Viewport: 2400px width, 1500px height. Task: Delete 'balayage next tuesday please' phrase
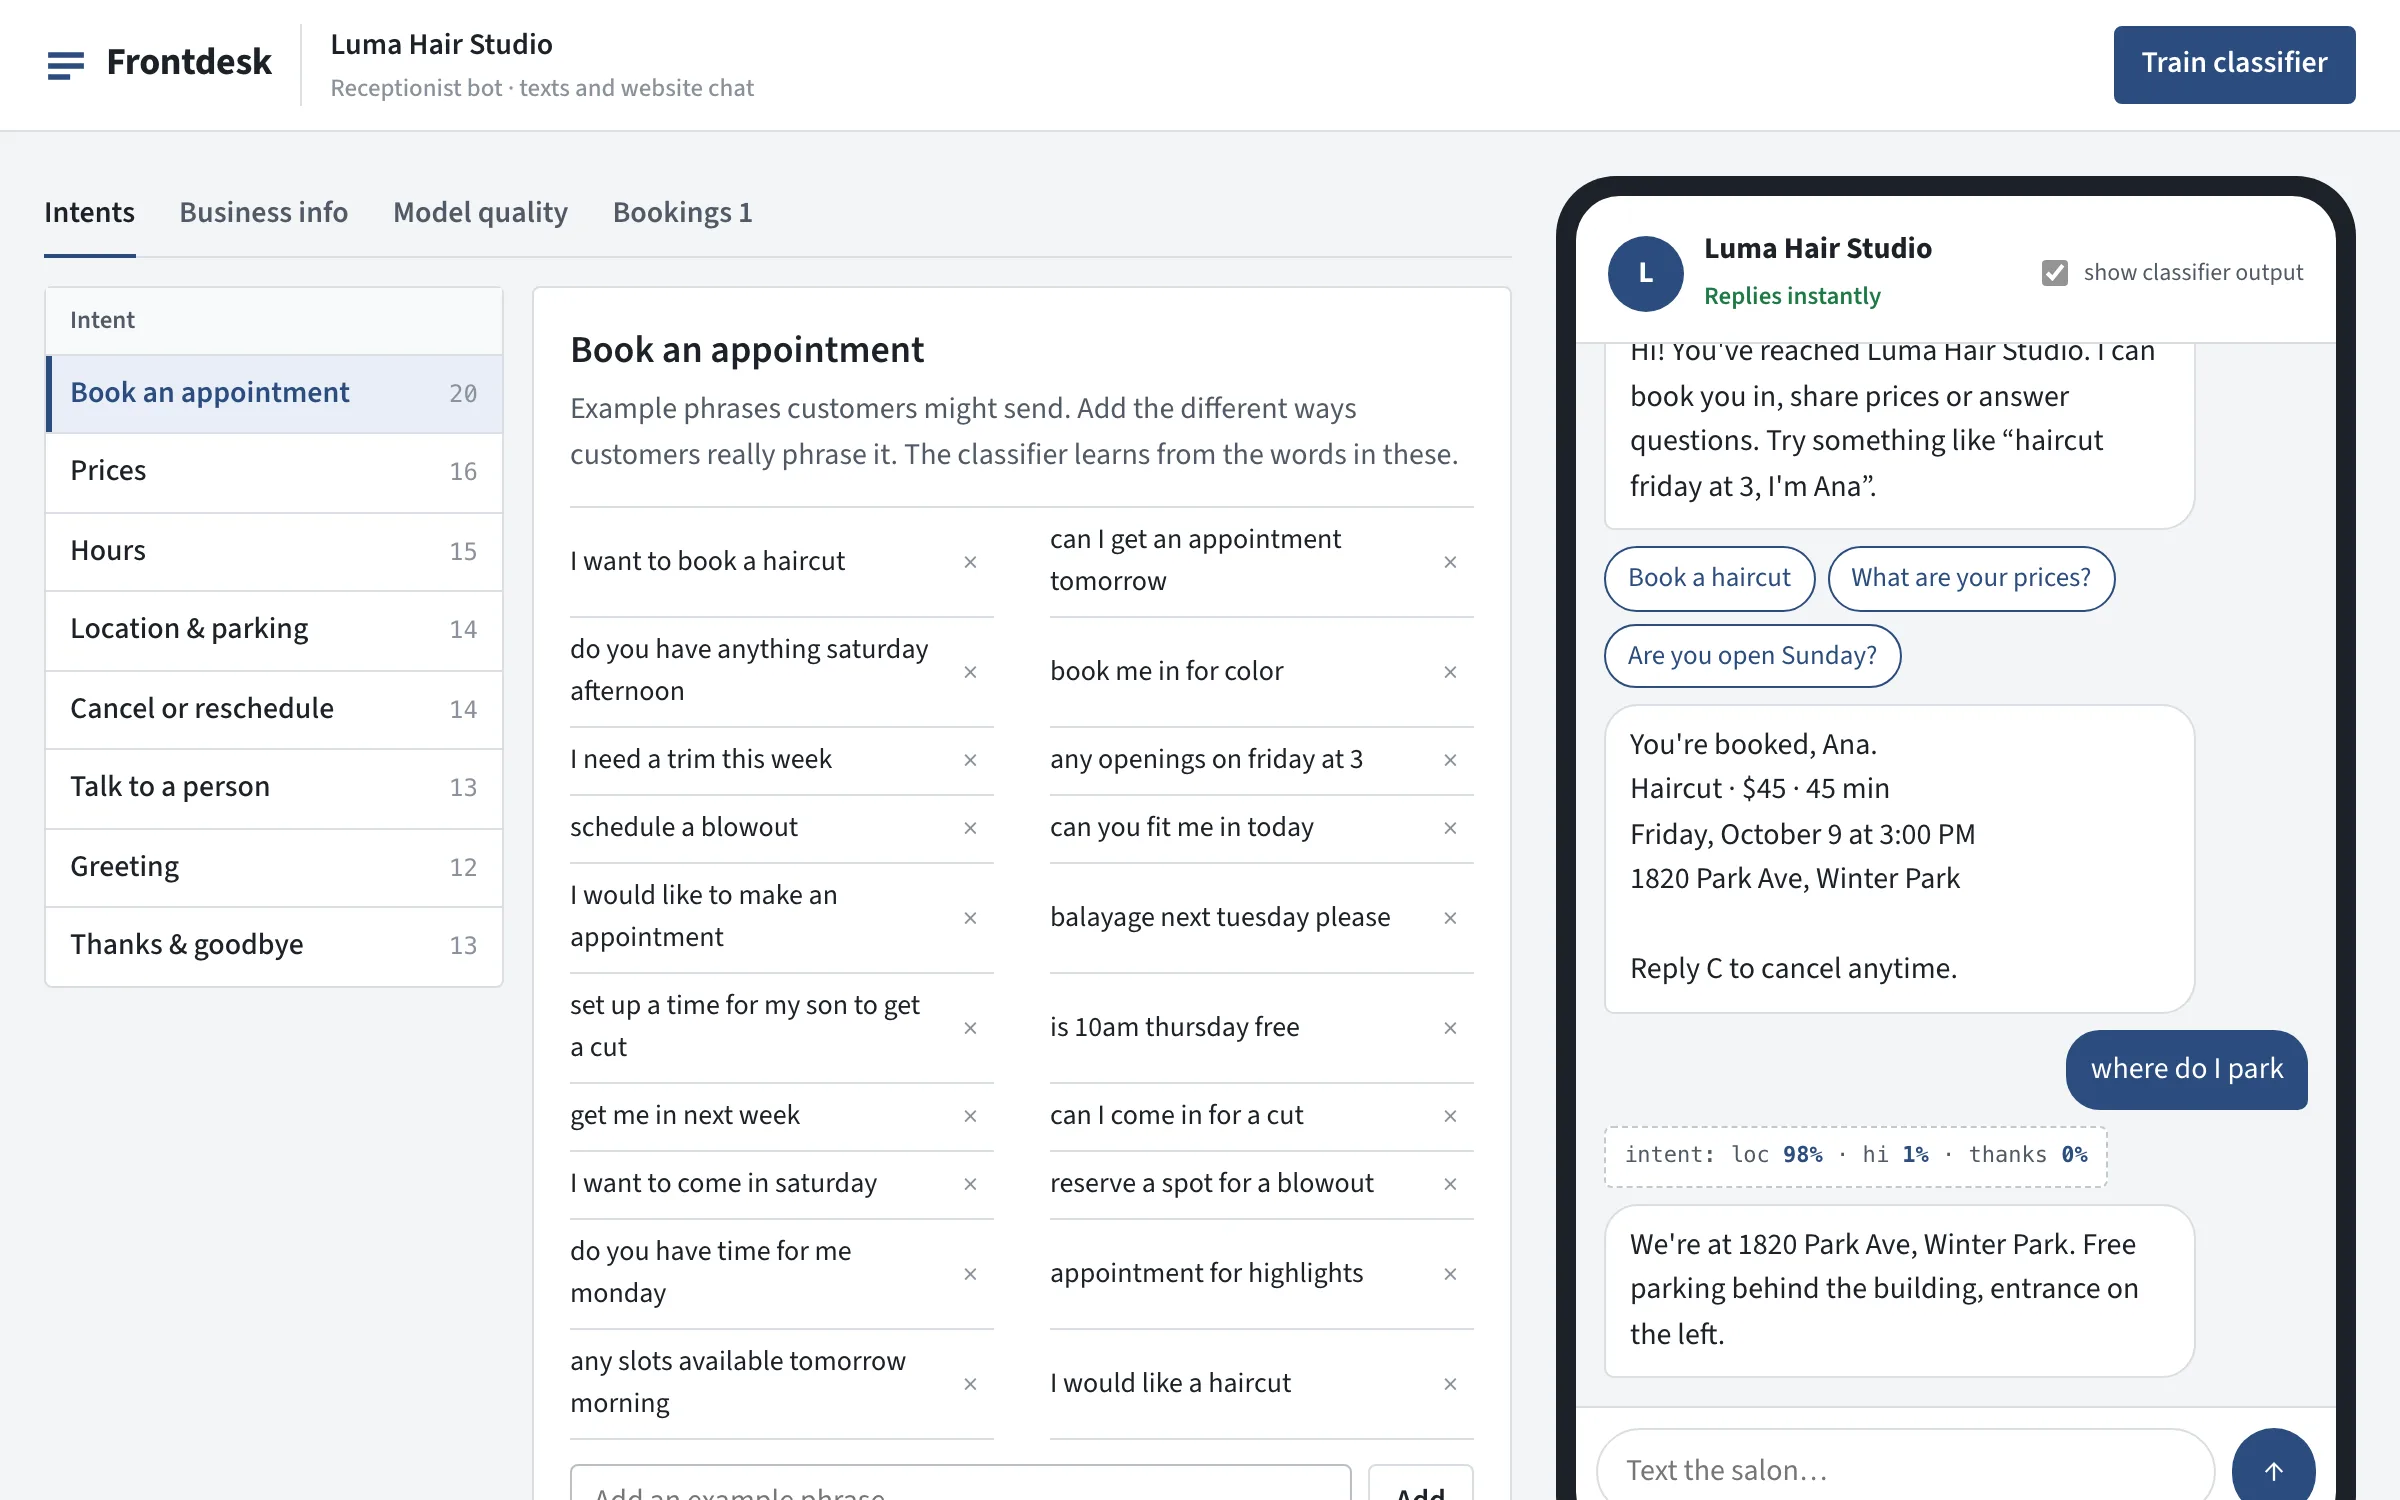point(1450,918)
